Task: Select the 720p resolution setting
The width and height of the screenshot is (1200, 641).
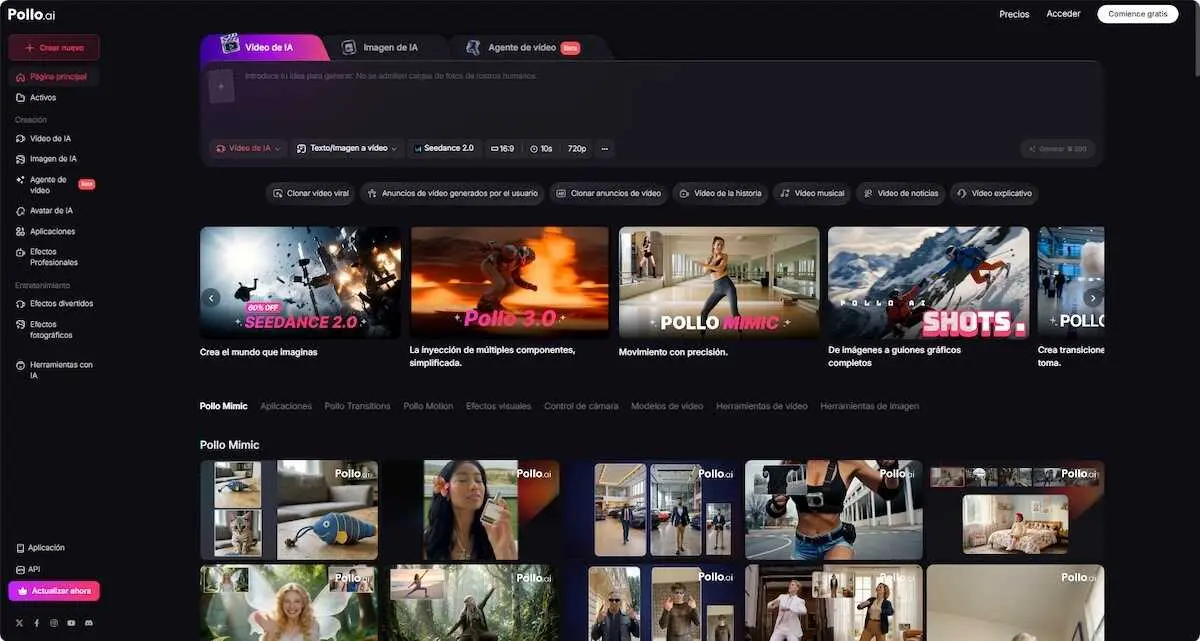Action: point(575,148)
